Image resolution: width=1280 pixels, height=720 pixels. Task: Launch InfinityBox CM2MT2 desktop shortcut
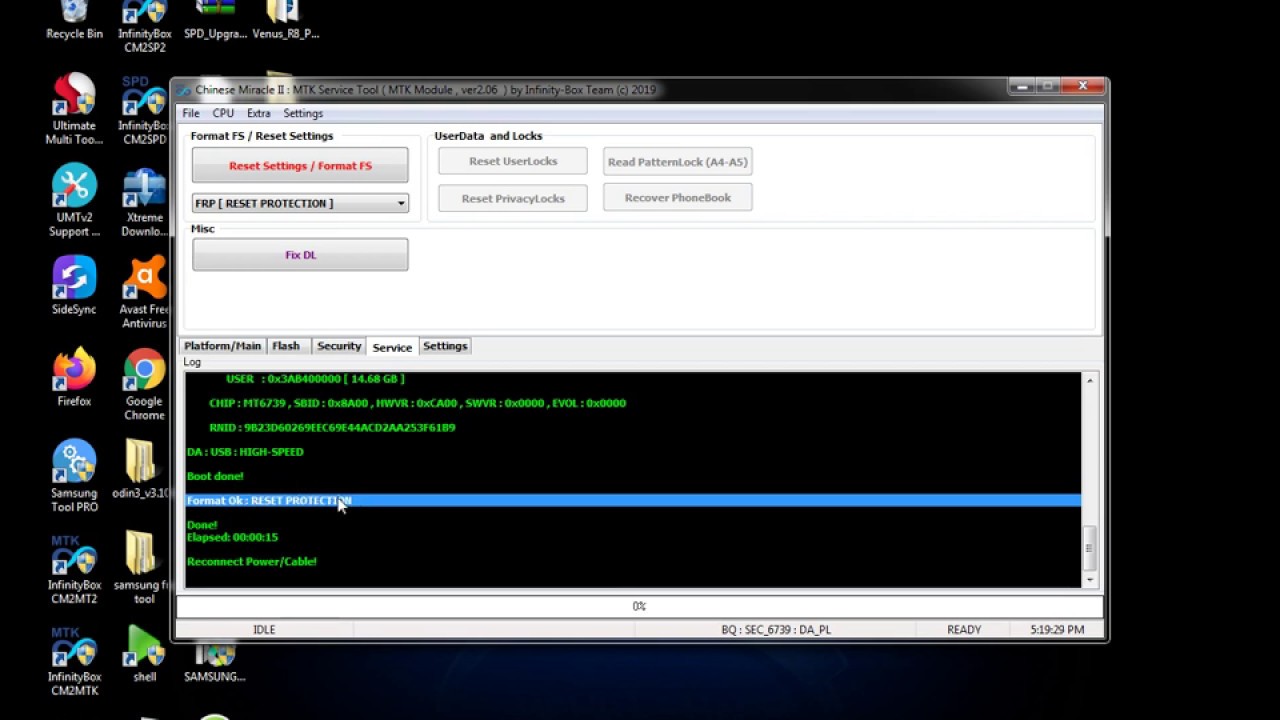click(x=74, y=569)
